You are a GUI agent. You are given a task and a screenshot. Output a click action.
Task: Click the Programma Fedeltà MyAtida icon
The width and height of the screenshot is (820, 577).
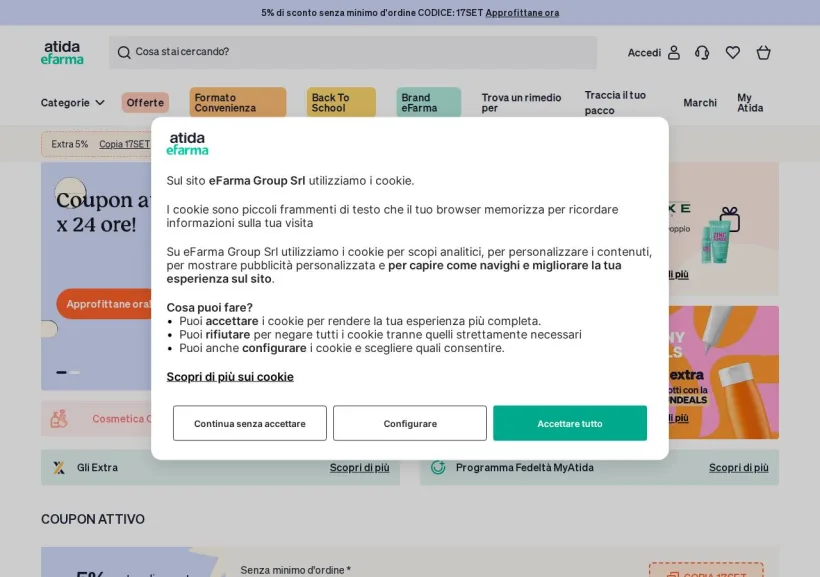point(438,467)
